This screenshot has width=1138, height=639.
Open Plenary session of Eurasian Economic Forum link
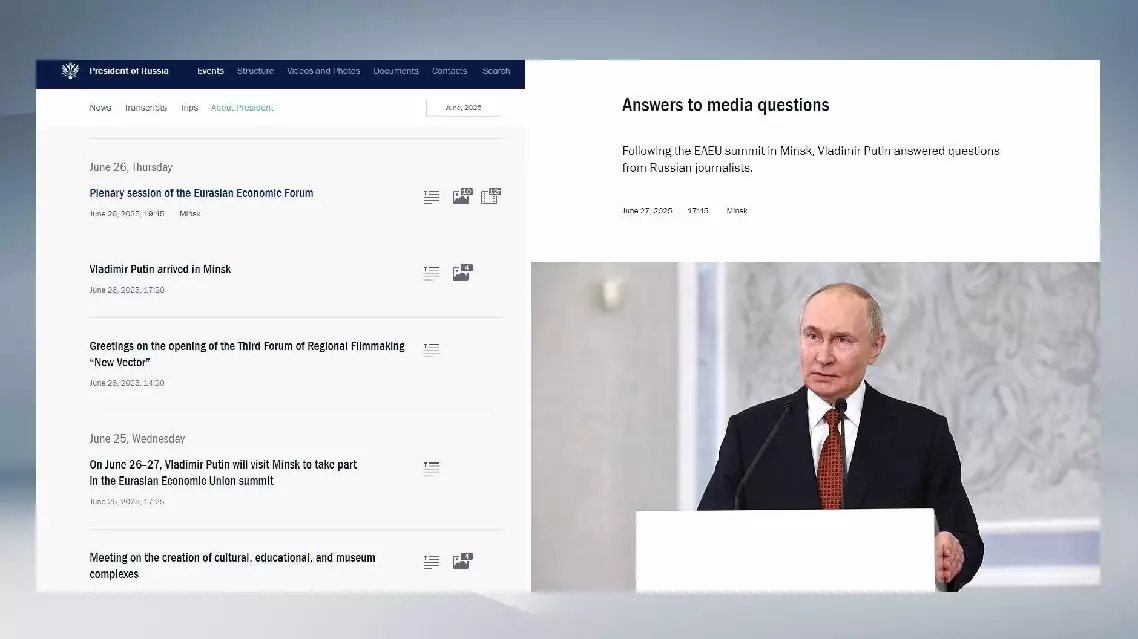(201, 193)
